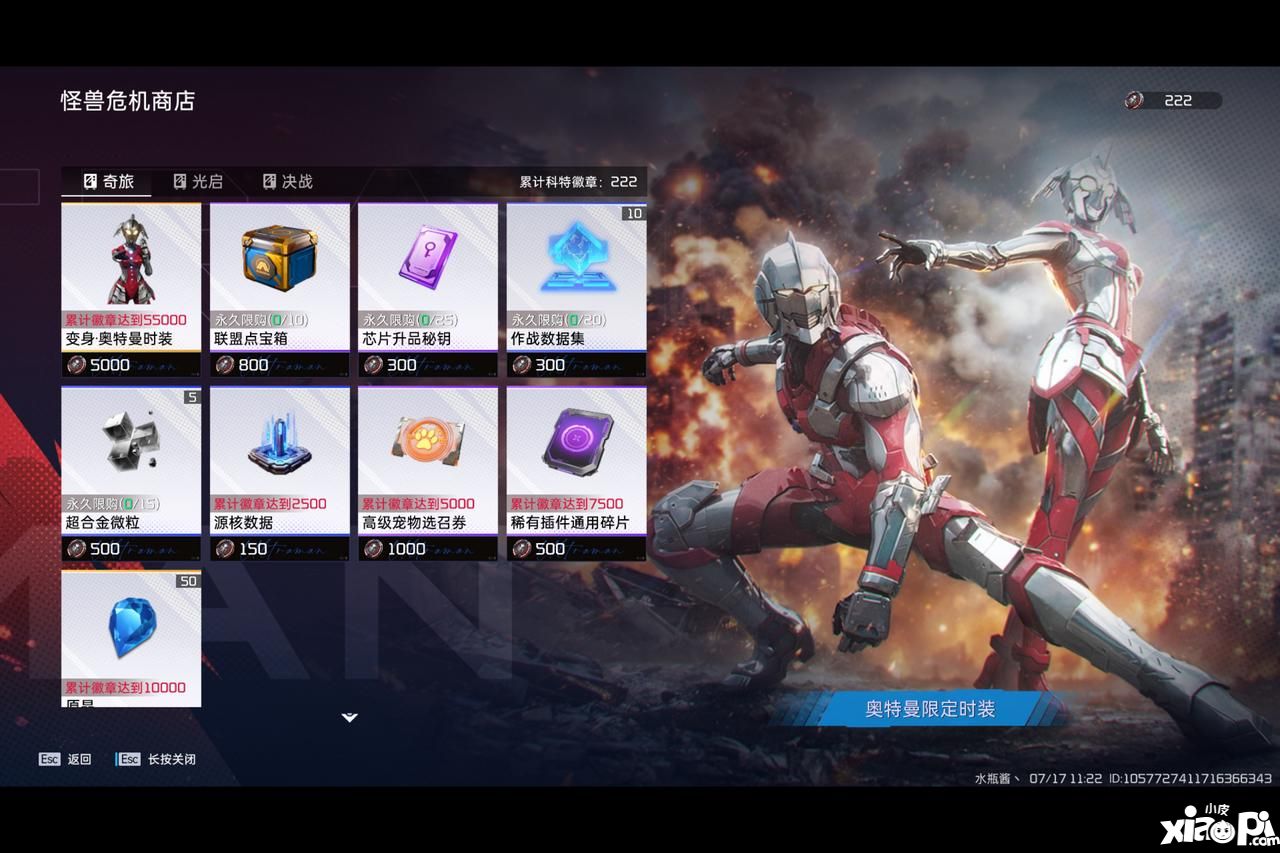Click the 累计徽章达到7500 requirement text
The image size is (1280, 853).
(x=567, y=504)
